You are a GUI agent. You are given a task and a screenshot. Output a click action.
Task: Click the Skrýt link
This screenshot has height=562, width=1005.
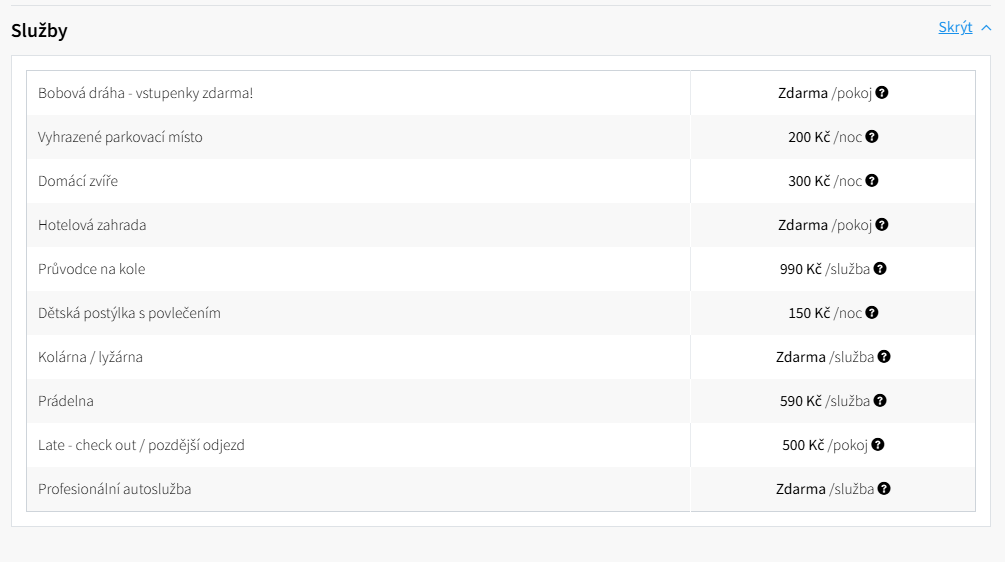[955, 28]
